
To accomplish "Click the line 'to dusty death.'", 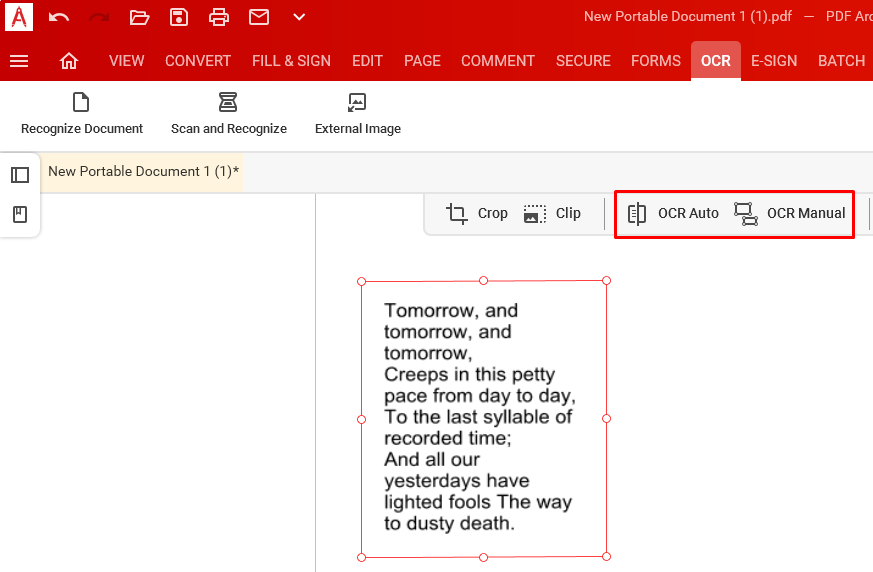I will [x=449, y=524].
